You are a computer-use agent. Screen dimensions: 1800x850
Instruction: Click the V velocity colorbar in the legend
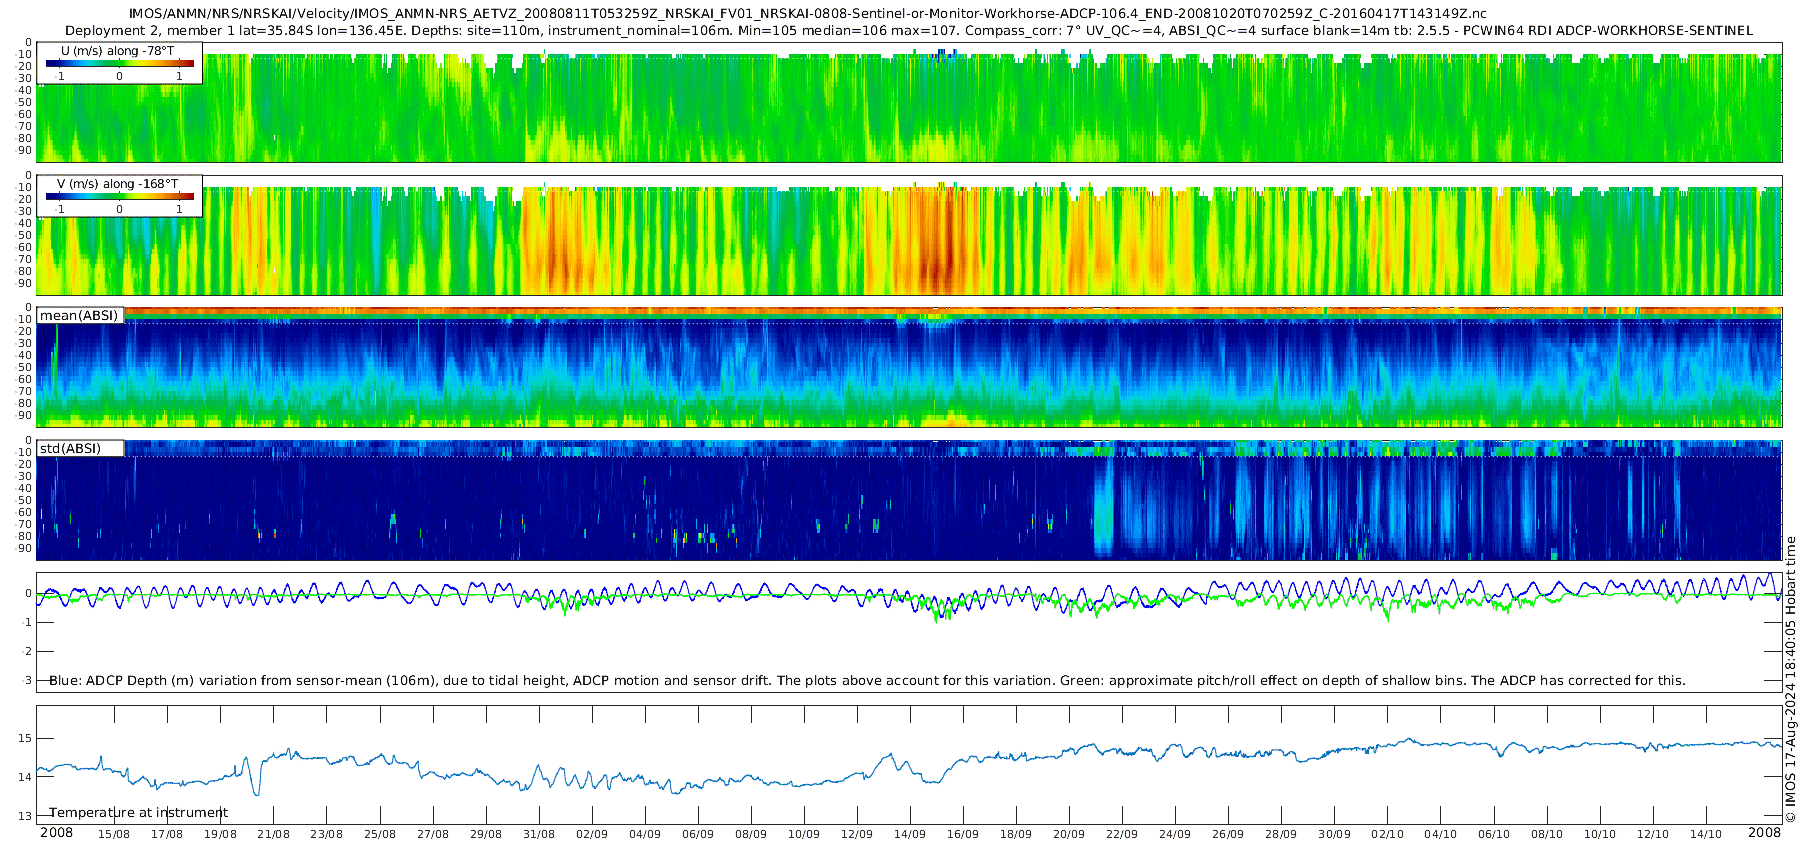pos(120,196)
